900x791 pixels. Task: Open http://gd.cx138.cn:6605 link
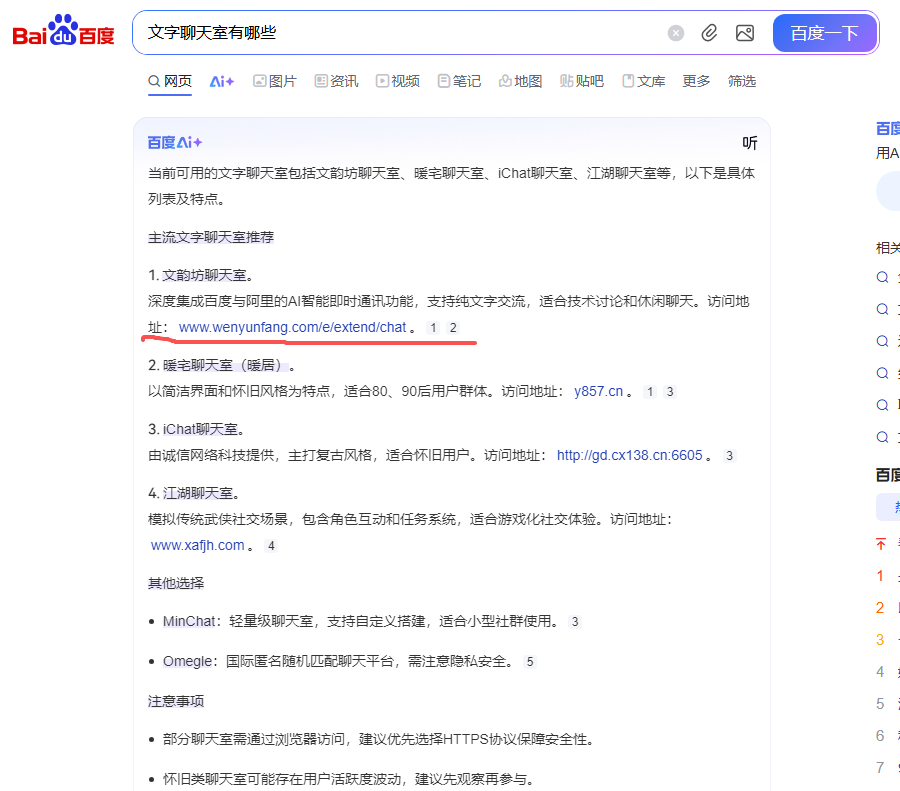pos(630,455)
